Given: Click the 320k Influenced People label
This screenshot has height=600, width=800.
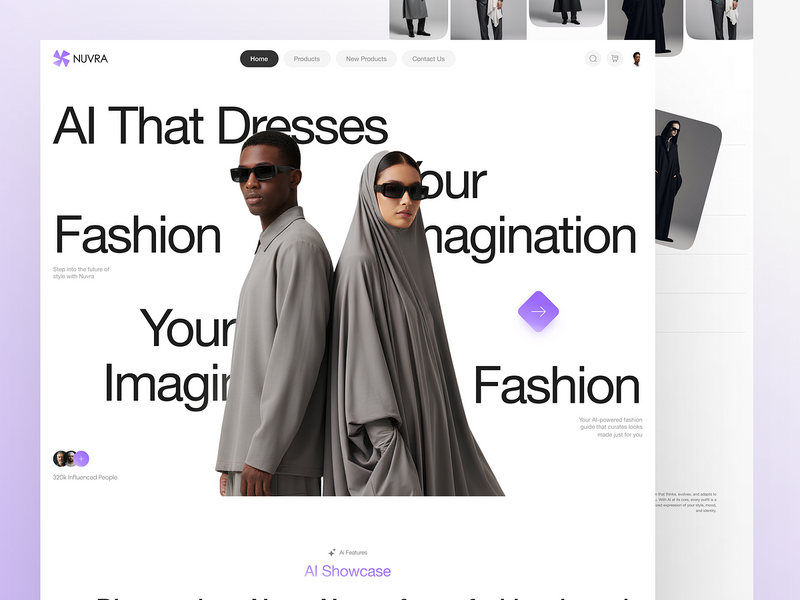Looking at the screenshot, I should point(85,477).
